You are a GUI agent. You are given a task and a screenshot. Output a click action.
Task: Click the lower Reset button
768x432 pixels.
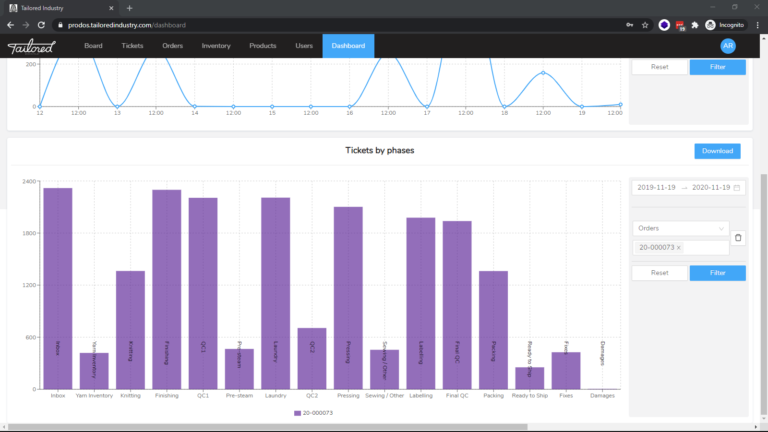coord(659,272)
